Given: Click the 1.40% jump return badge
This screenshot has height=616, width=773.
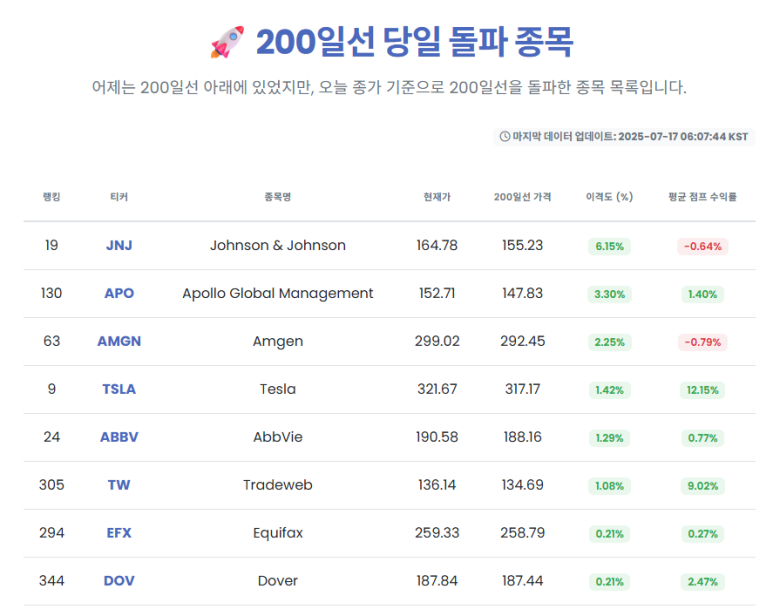Looking at the screenshot, I should pyautogui.click(x=703, y=294).
